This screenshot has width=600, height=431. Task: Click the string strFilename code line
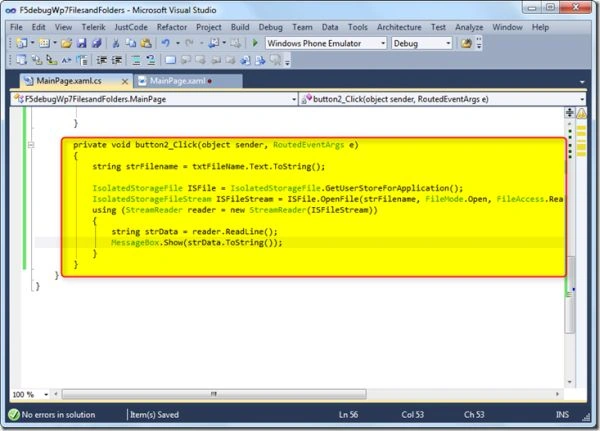[x=209, y=167]
